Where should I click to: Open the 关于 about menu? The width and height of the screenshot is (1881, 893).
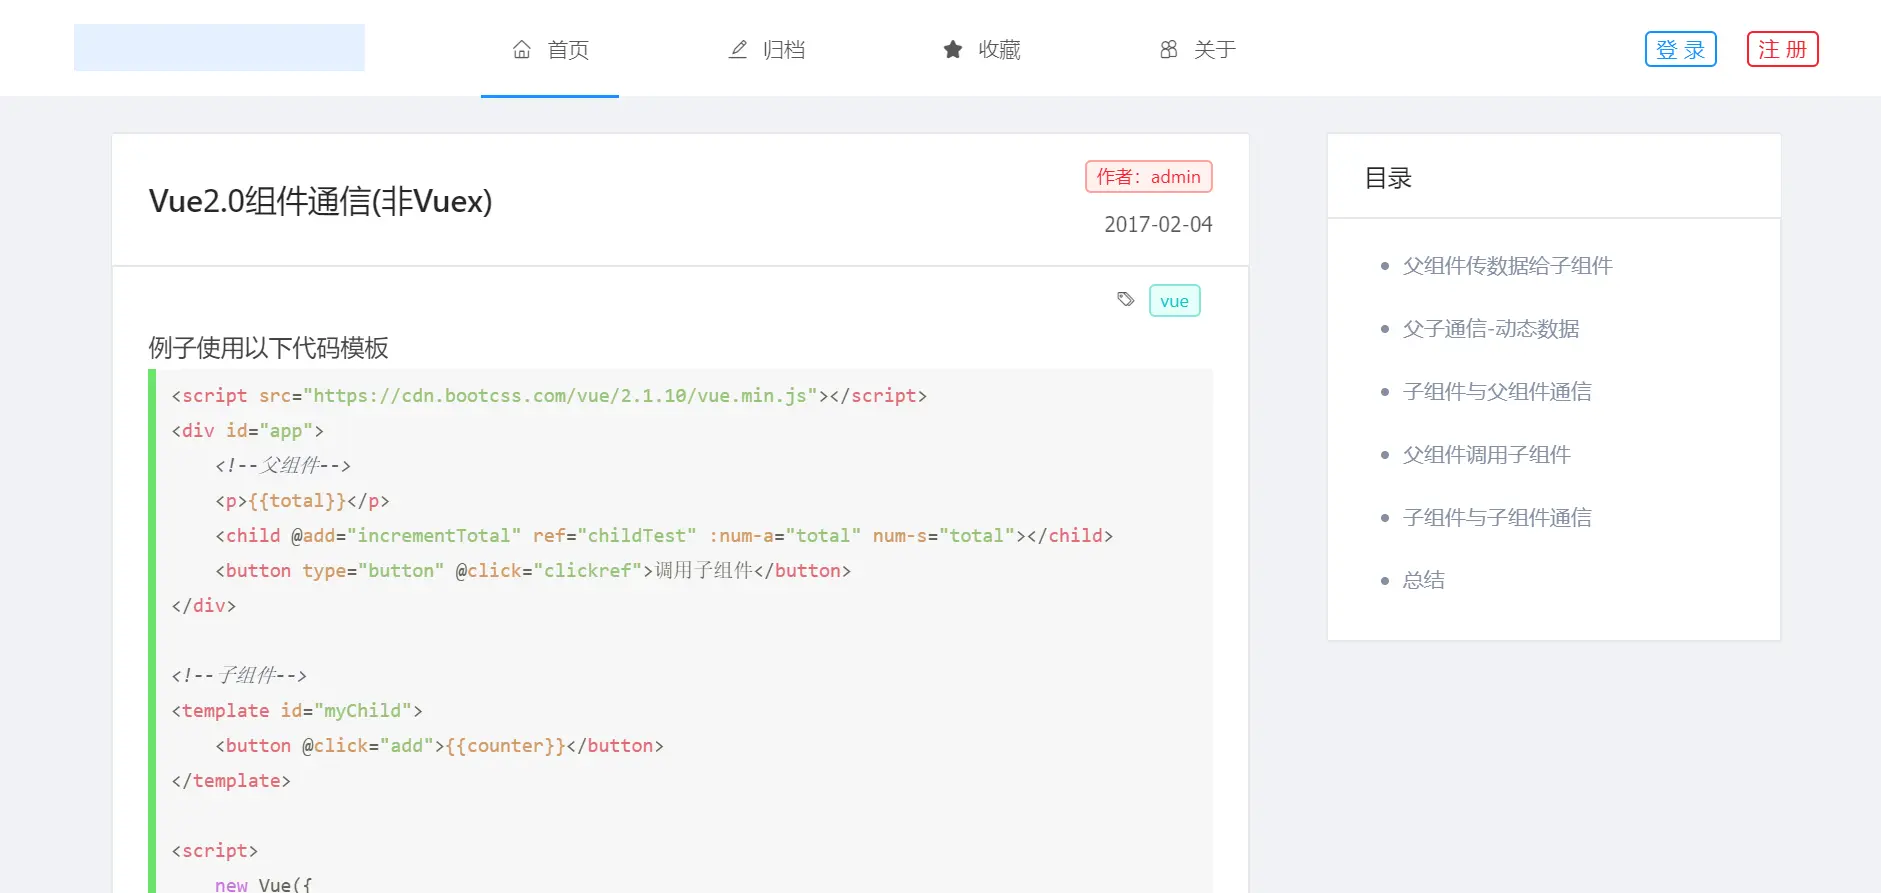tap(1197, 49)
